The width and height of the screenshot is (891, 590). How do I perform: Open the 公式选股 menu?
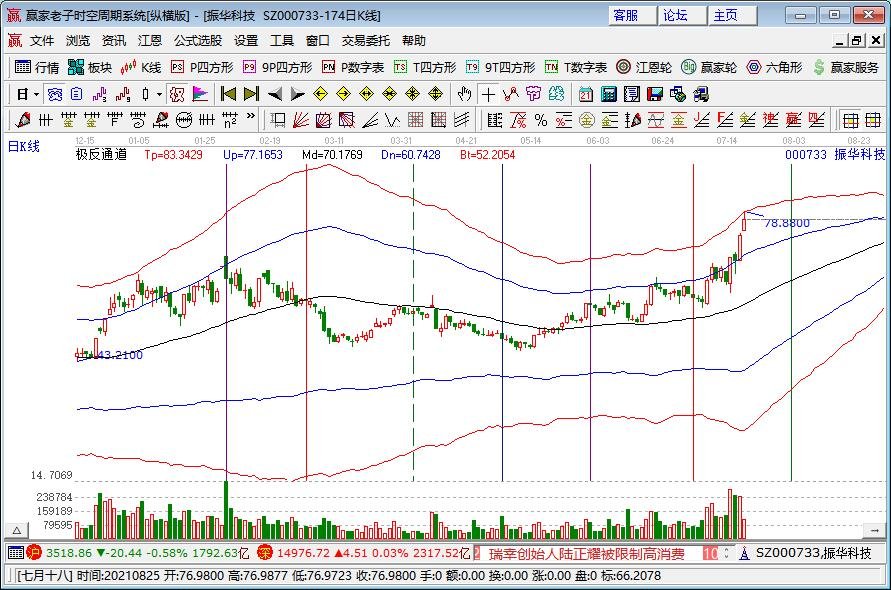click(198, 41)
